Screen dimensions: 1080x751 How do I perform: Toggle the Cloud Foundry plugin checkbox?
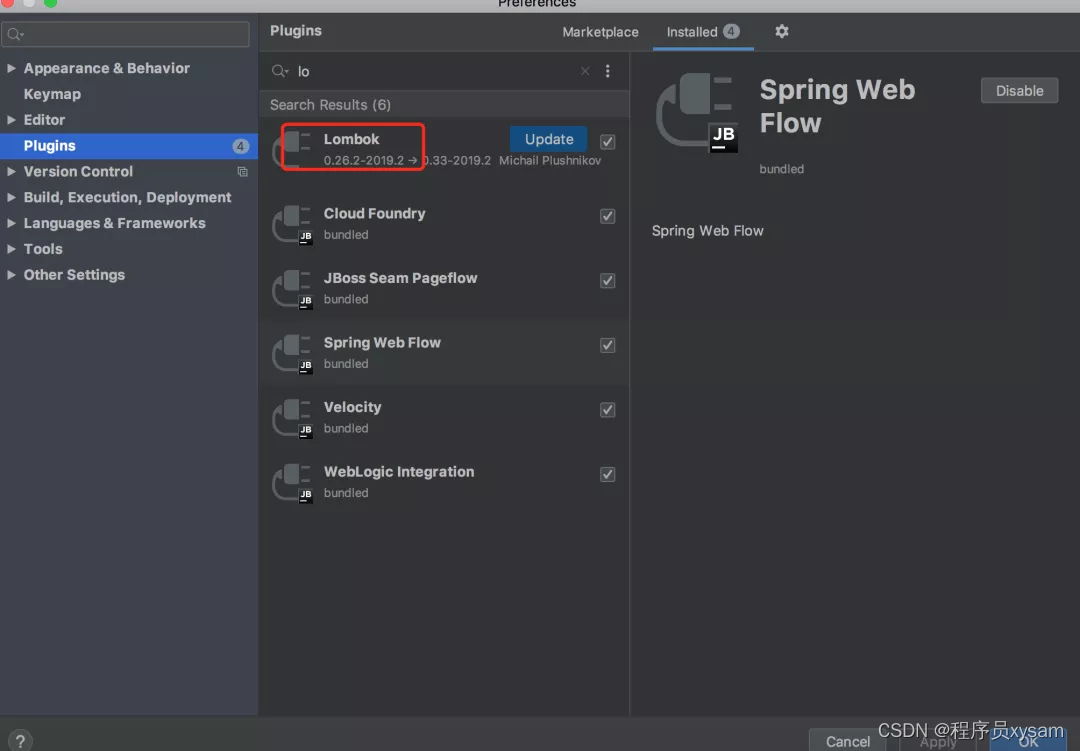pos(608,216)
